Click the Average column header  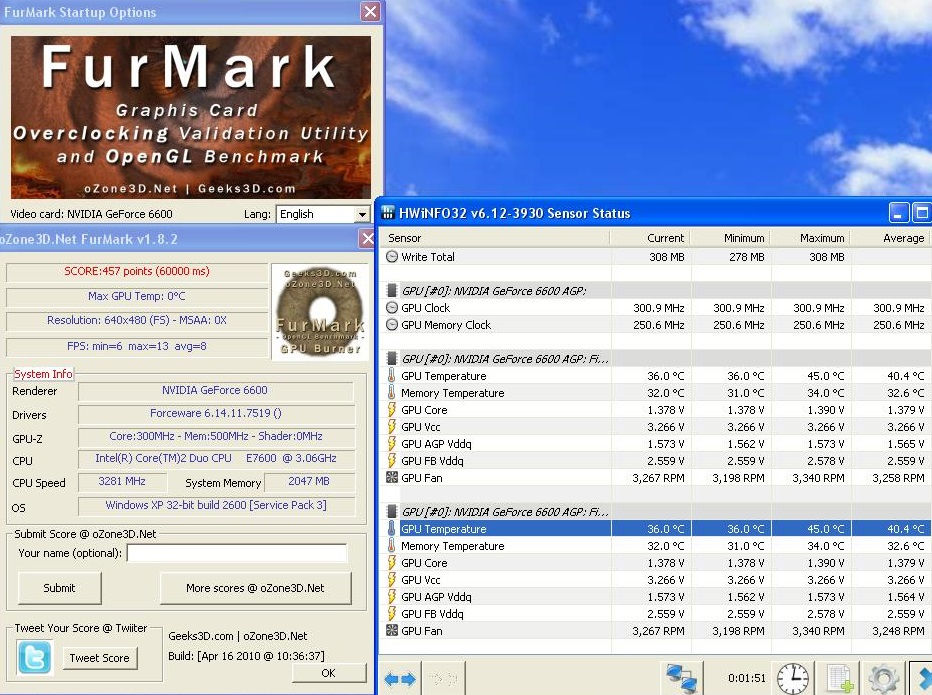(x=890, y=238)
